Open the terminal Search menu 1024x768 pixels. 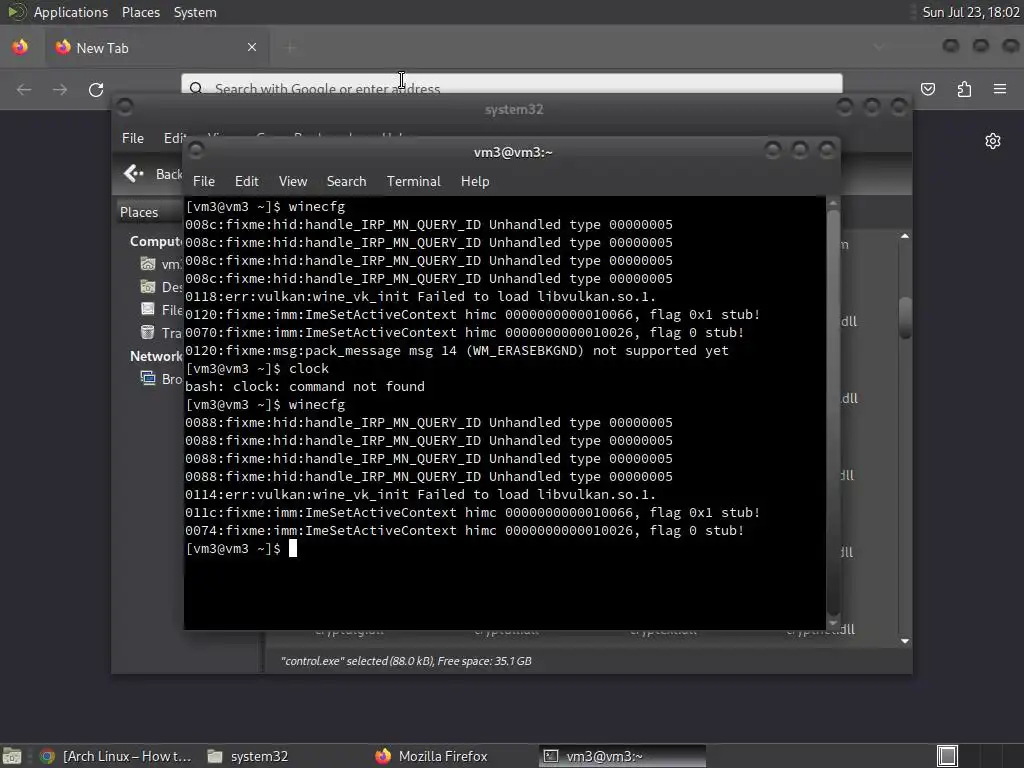click(x=346, y=182)
